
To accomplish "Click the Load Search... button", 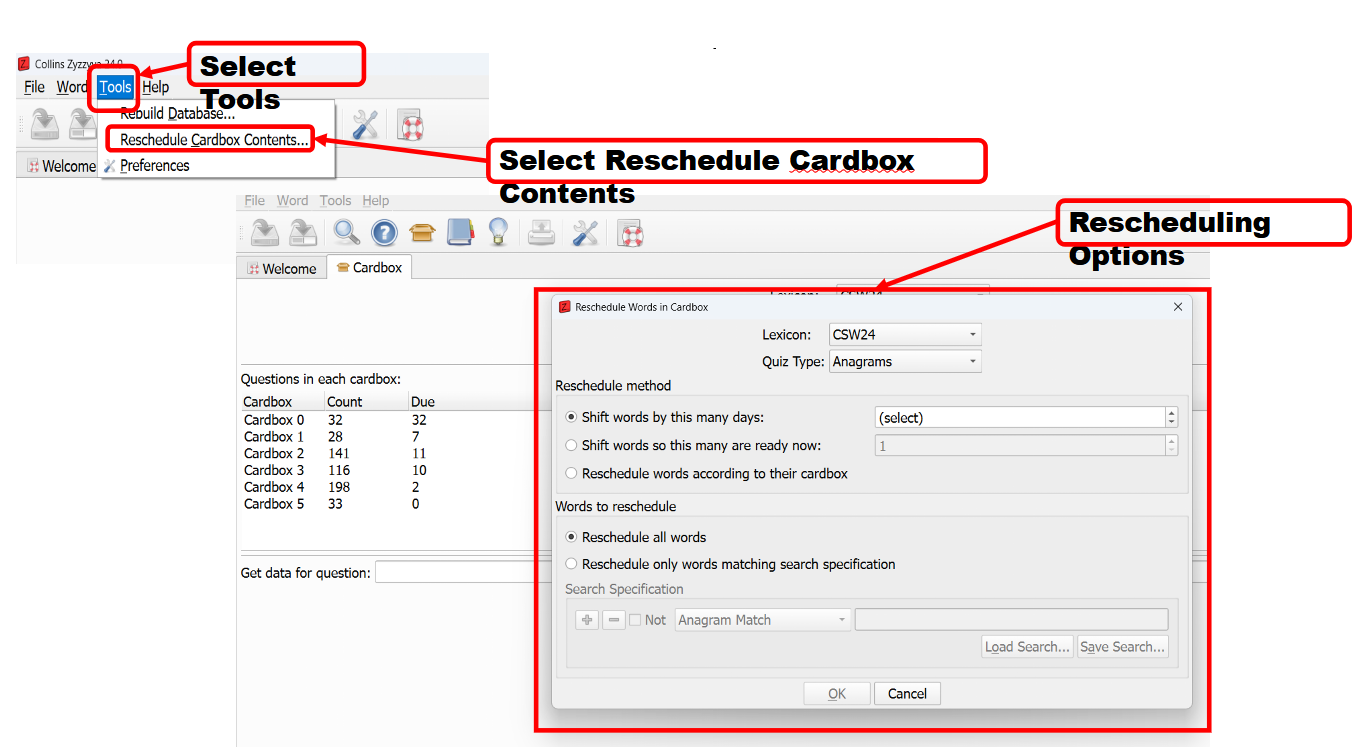I will [x=1027, y=647].
